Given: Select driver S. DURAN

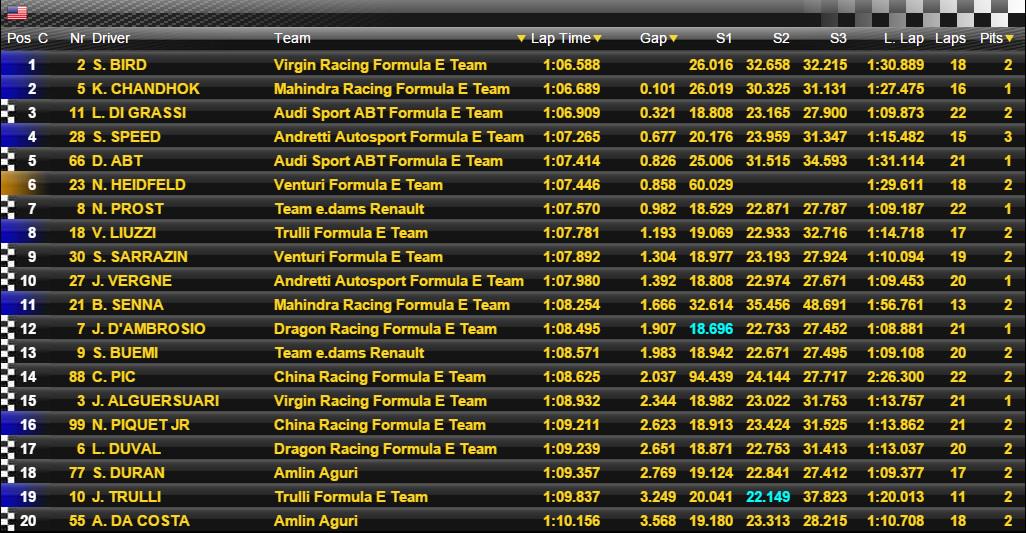Looking at the screenshot, I should point(128,472).
